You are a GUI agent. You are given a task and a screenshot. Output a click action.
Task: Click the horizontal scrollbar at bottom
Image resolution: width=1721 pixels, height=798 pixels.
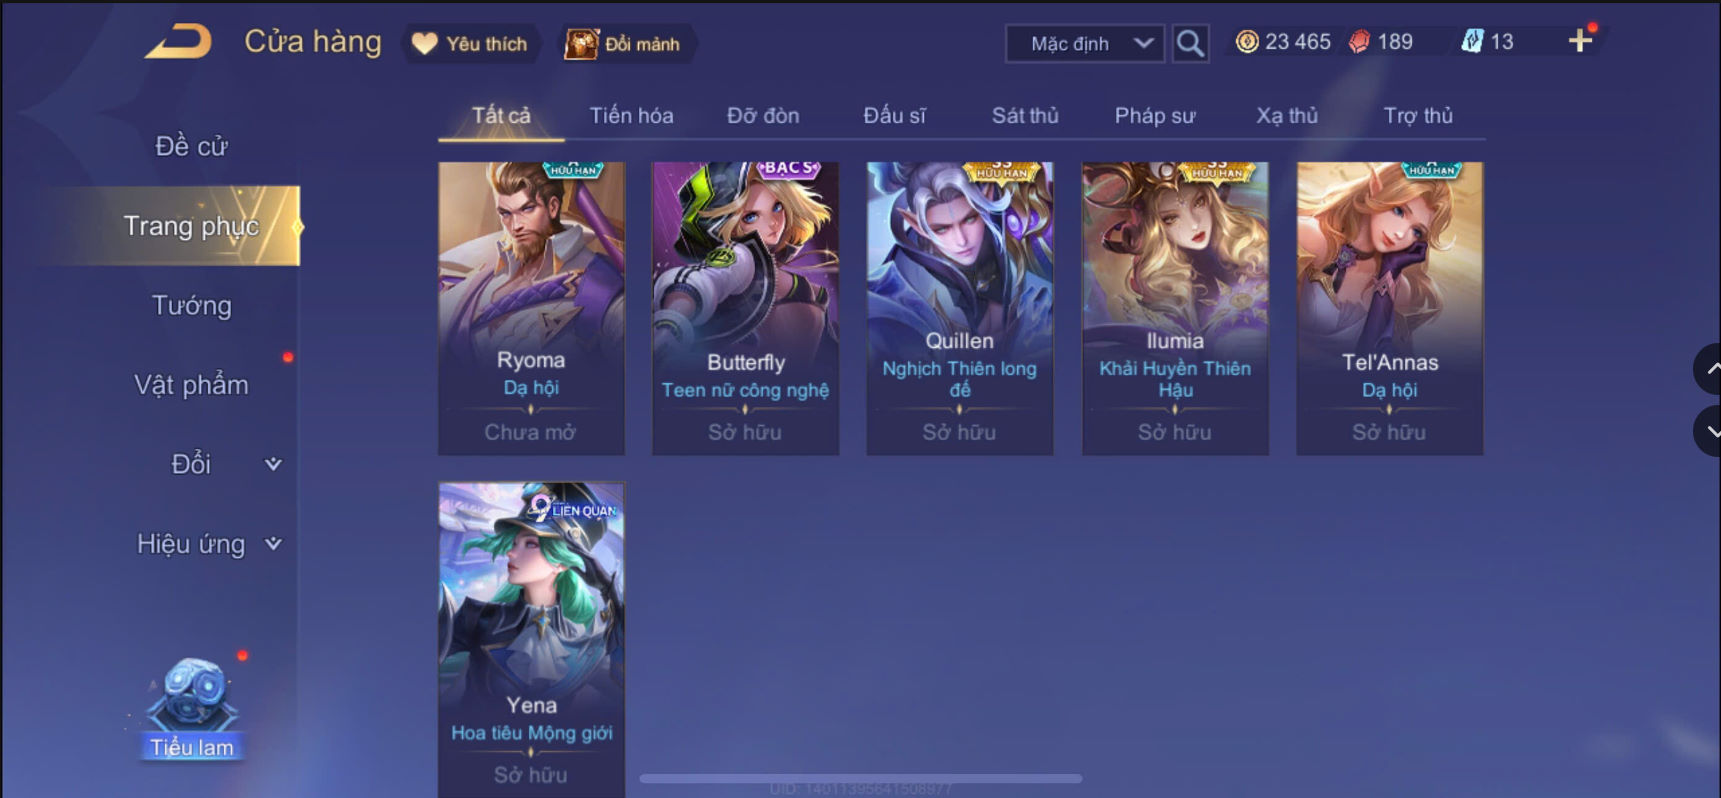point(861,778)
